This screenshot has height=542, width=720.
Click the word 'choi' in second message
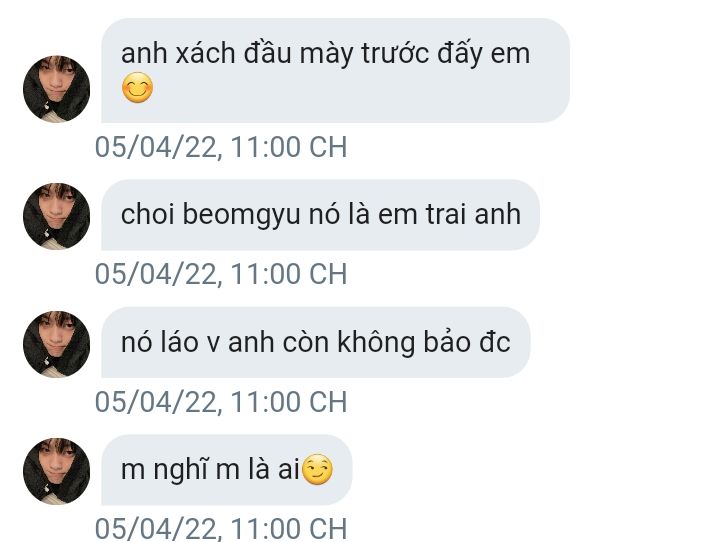click(147, 215)
